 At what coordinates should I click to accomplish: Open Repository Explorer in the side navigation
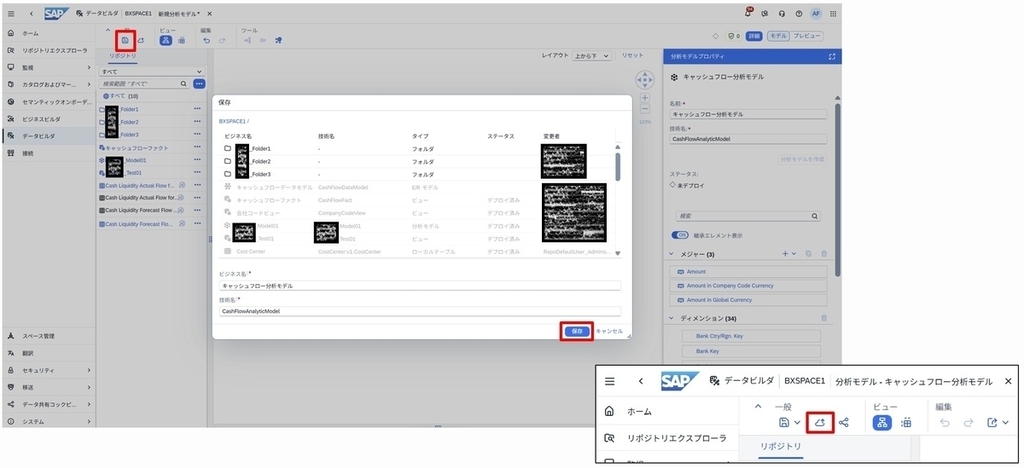point(48,50)
